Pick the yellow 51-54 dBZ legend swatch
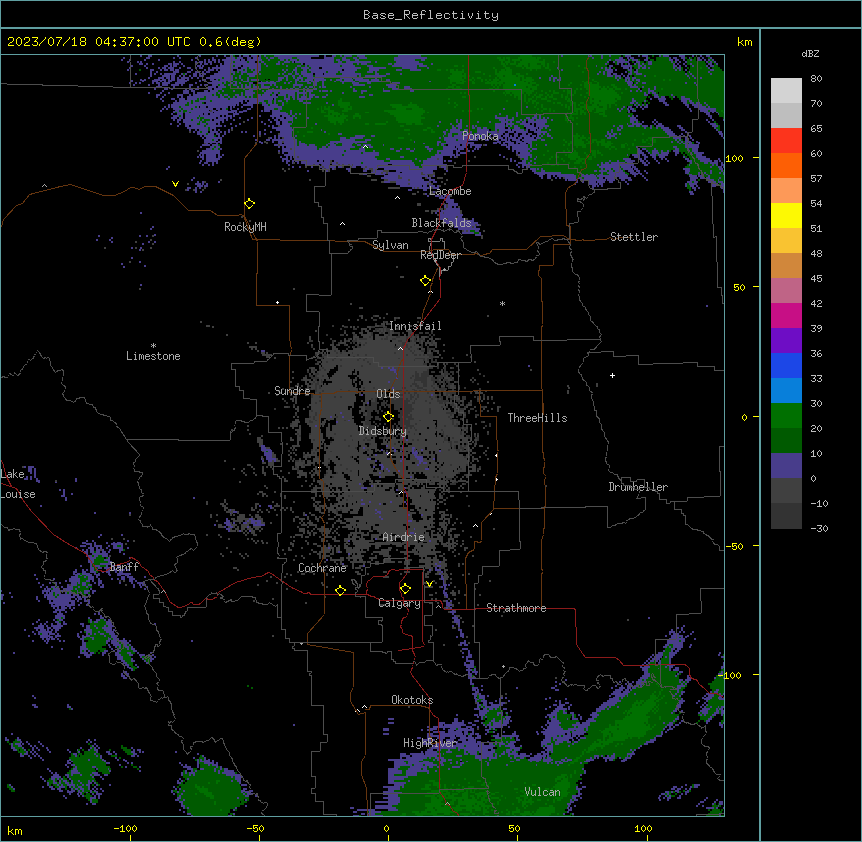 [786, 215]
